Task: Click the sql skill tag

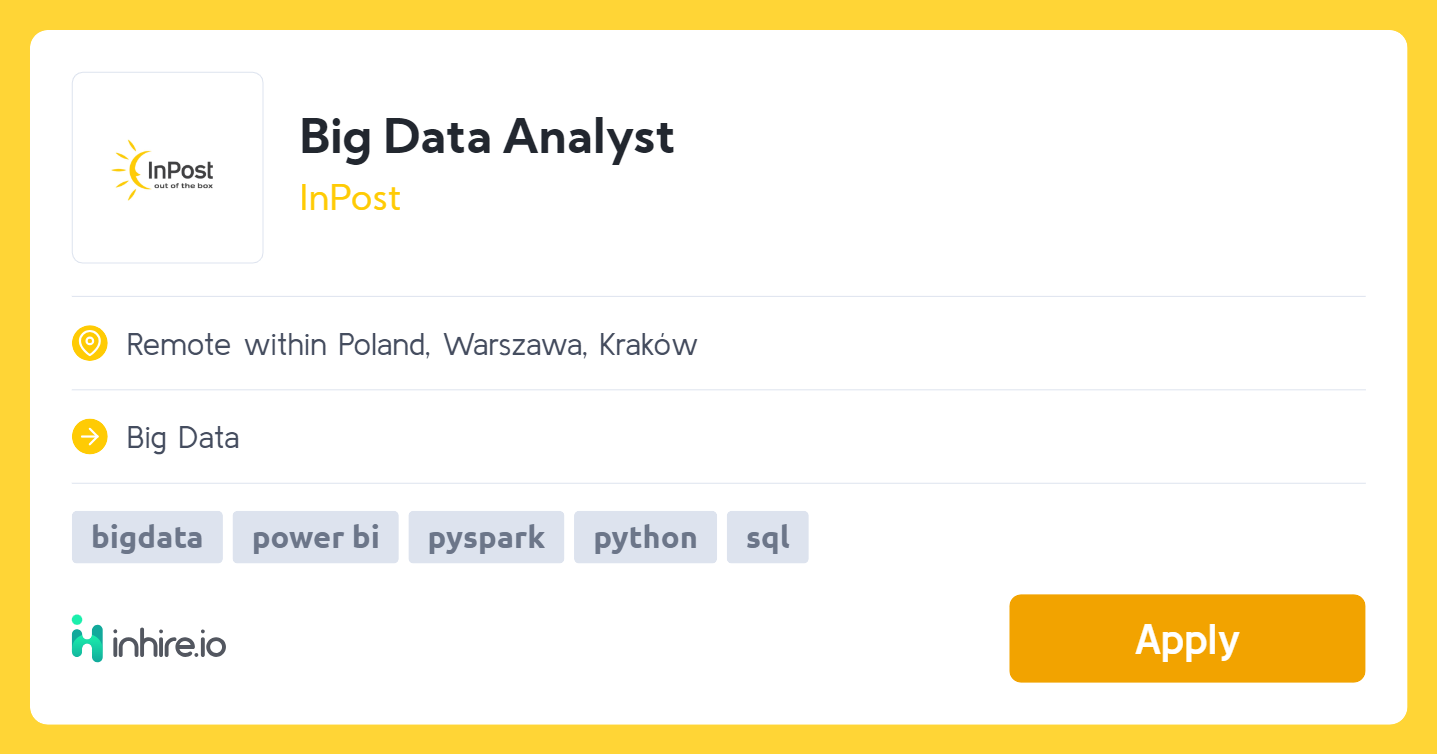Action: (x=767, y=537)
